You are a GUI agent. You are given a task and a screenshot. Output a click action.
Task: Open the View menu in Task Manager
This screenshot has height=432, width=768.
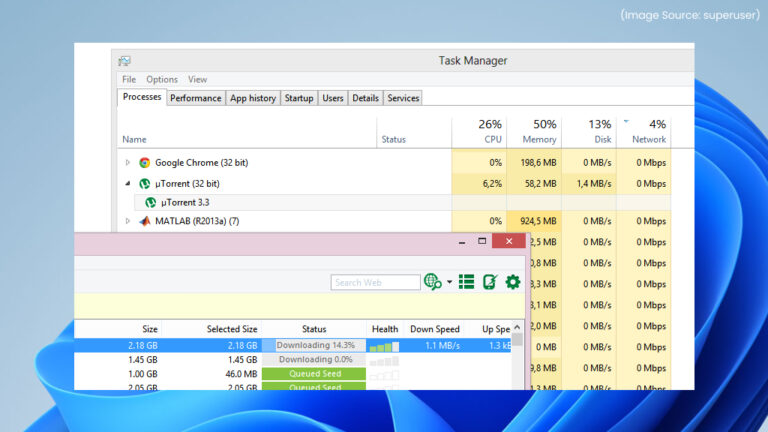[x=197, y=79]
